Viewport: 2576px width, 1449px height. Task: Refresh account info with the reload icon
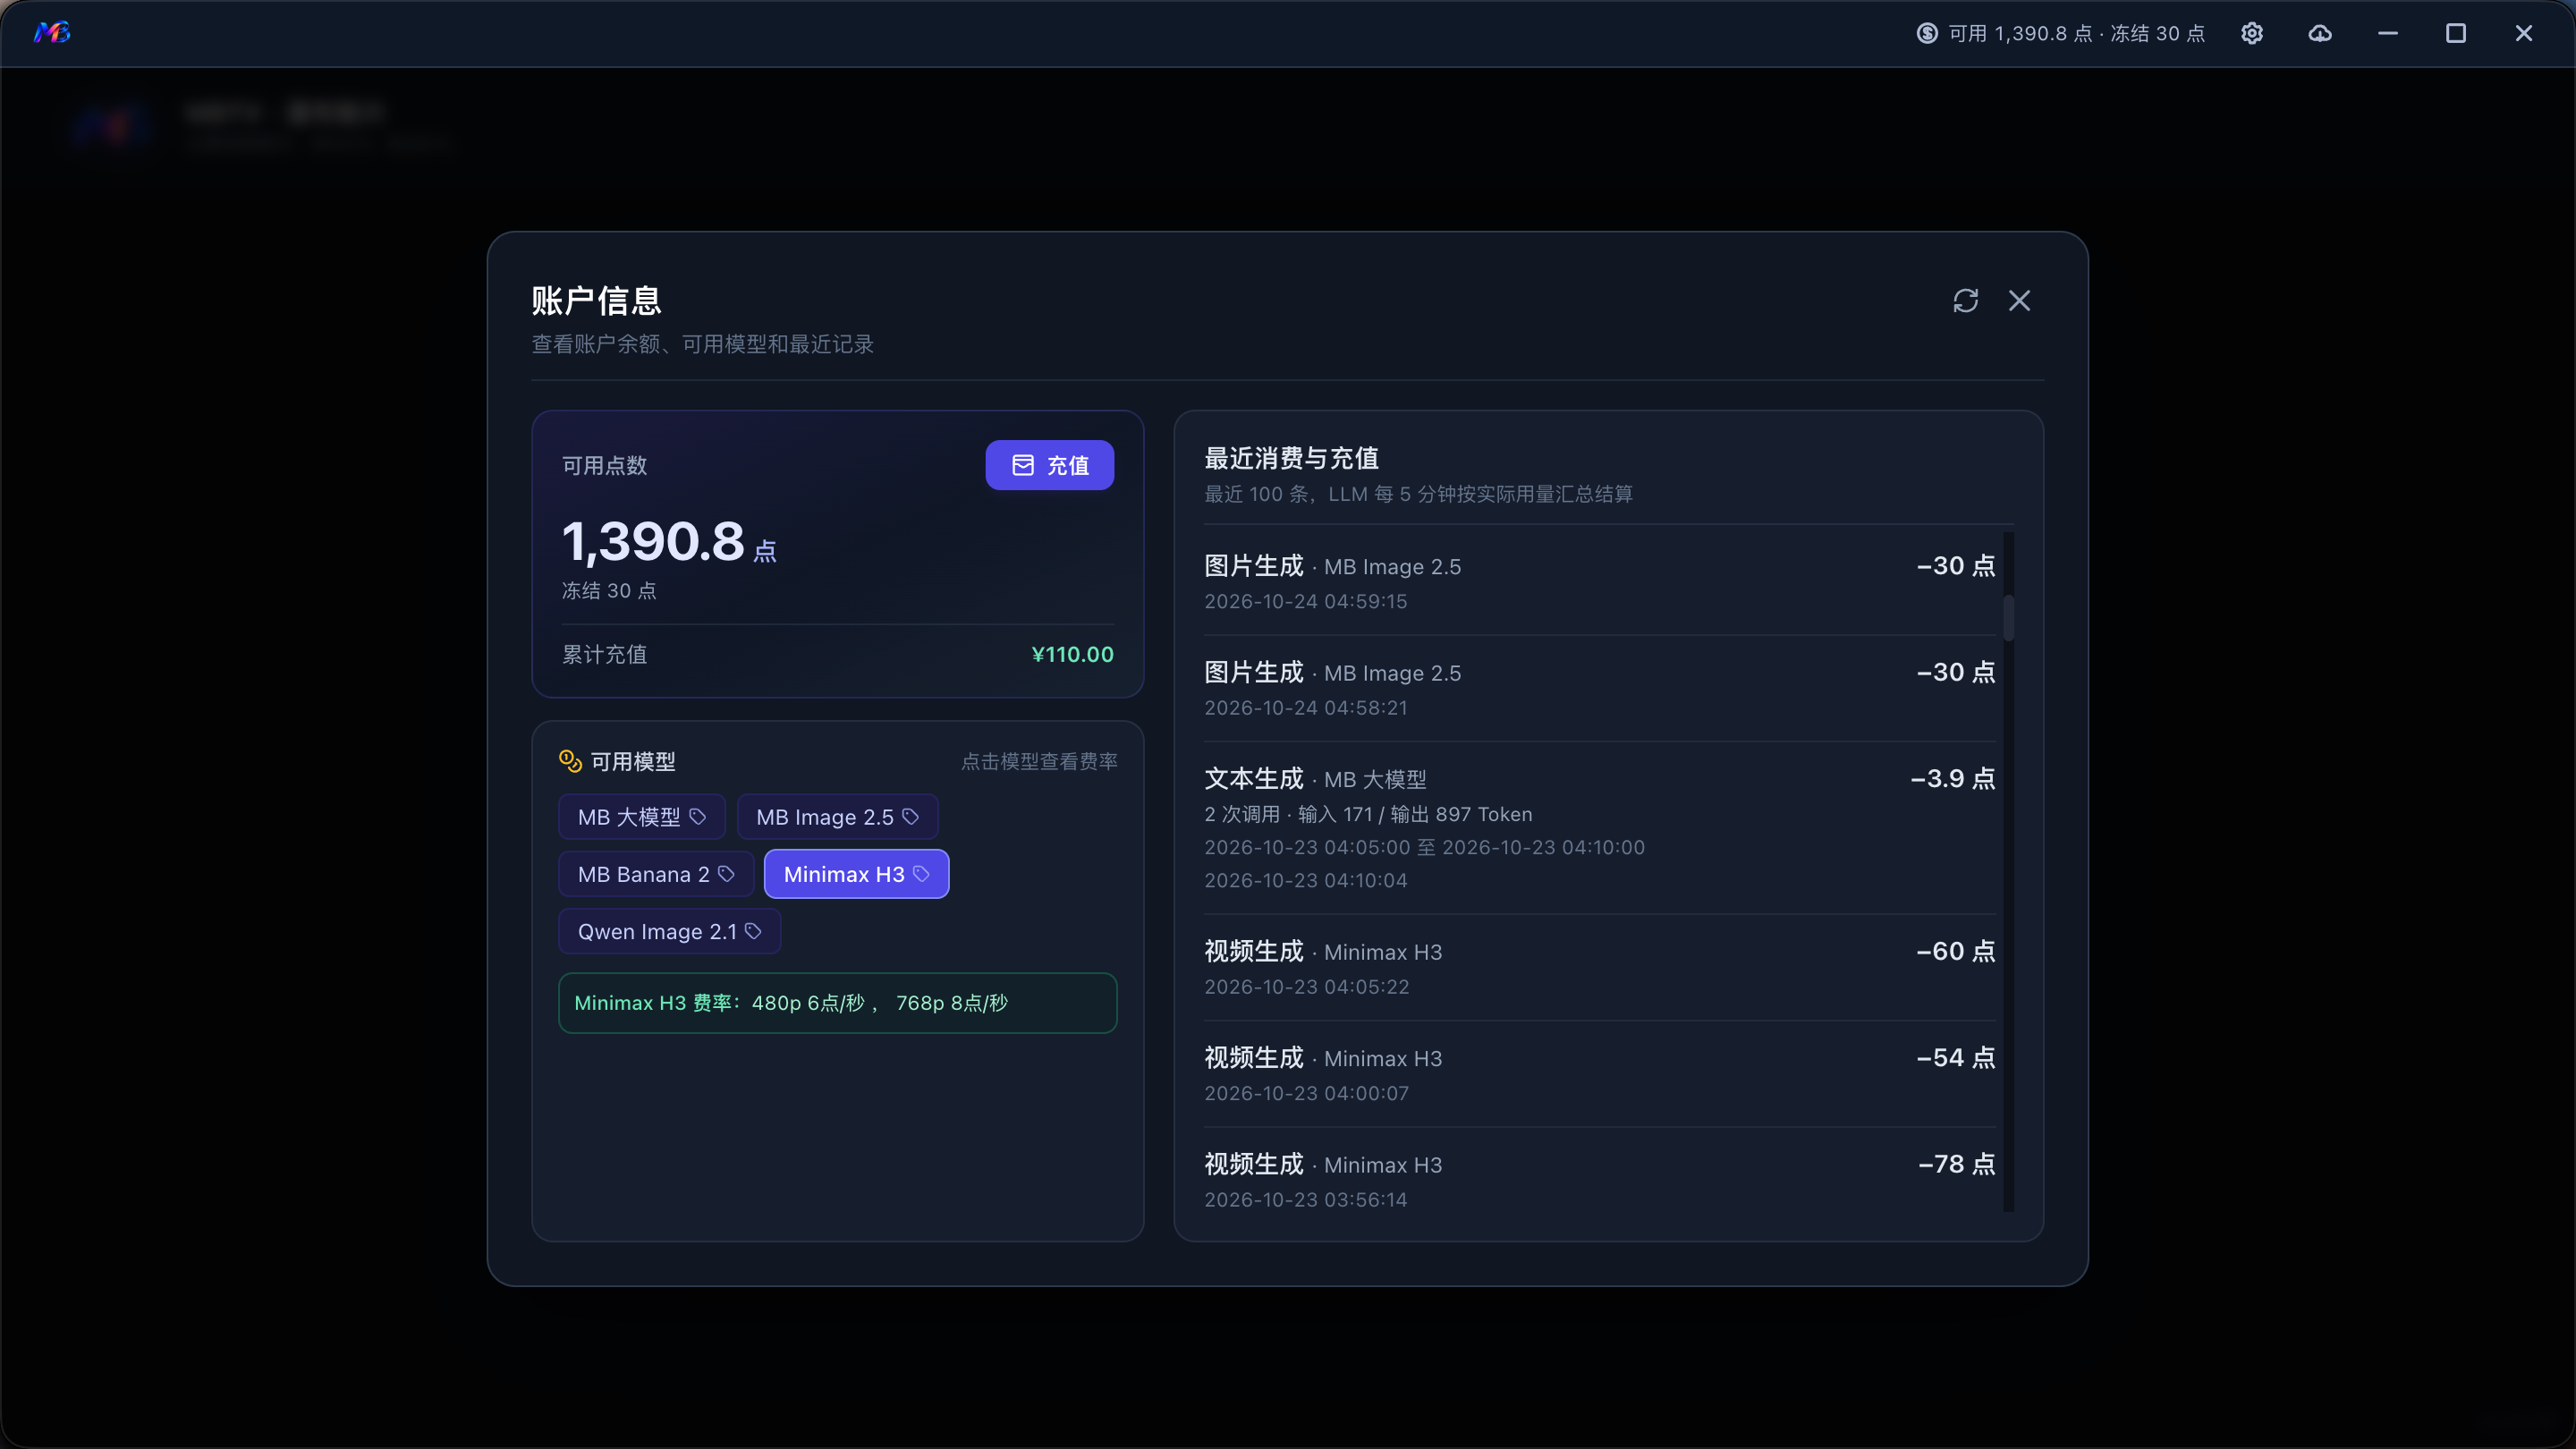point(1966,301)
